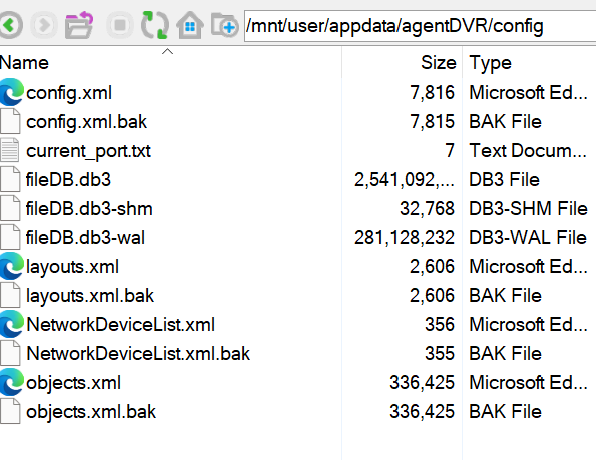596x460 pixels.
Task: Click the Edge icon beside NetworkDeviceList.xml
Action: [11, 324]
